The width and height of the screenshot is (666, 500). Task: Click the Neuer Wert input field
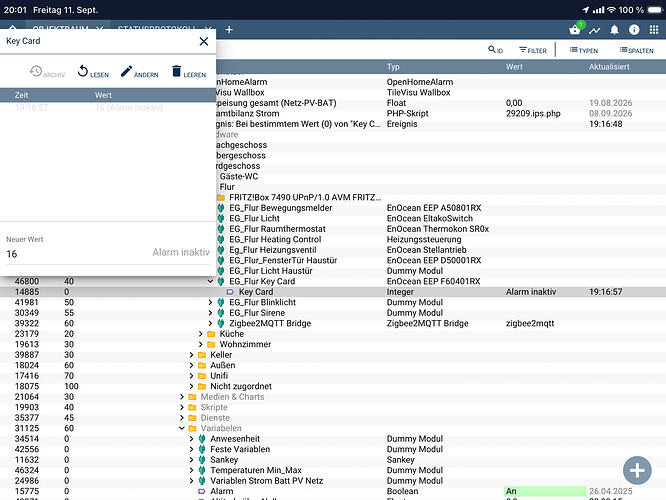click(108, 254)
